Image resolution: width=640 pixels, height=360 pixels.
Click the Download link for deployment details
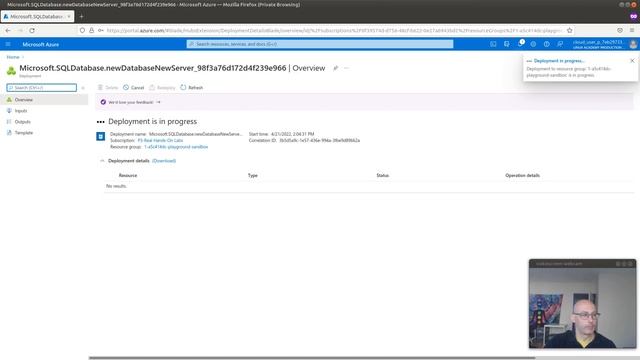click(x=164, y=161)
